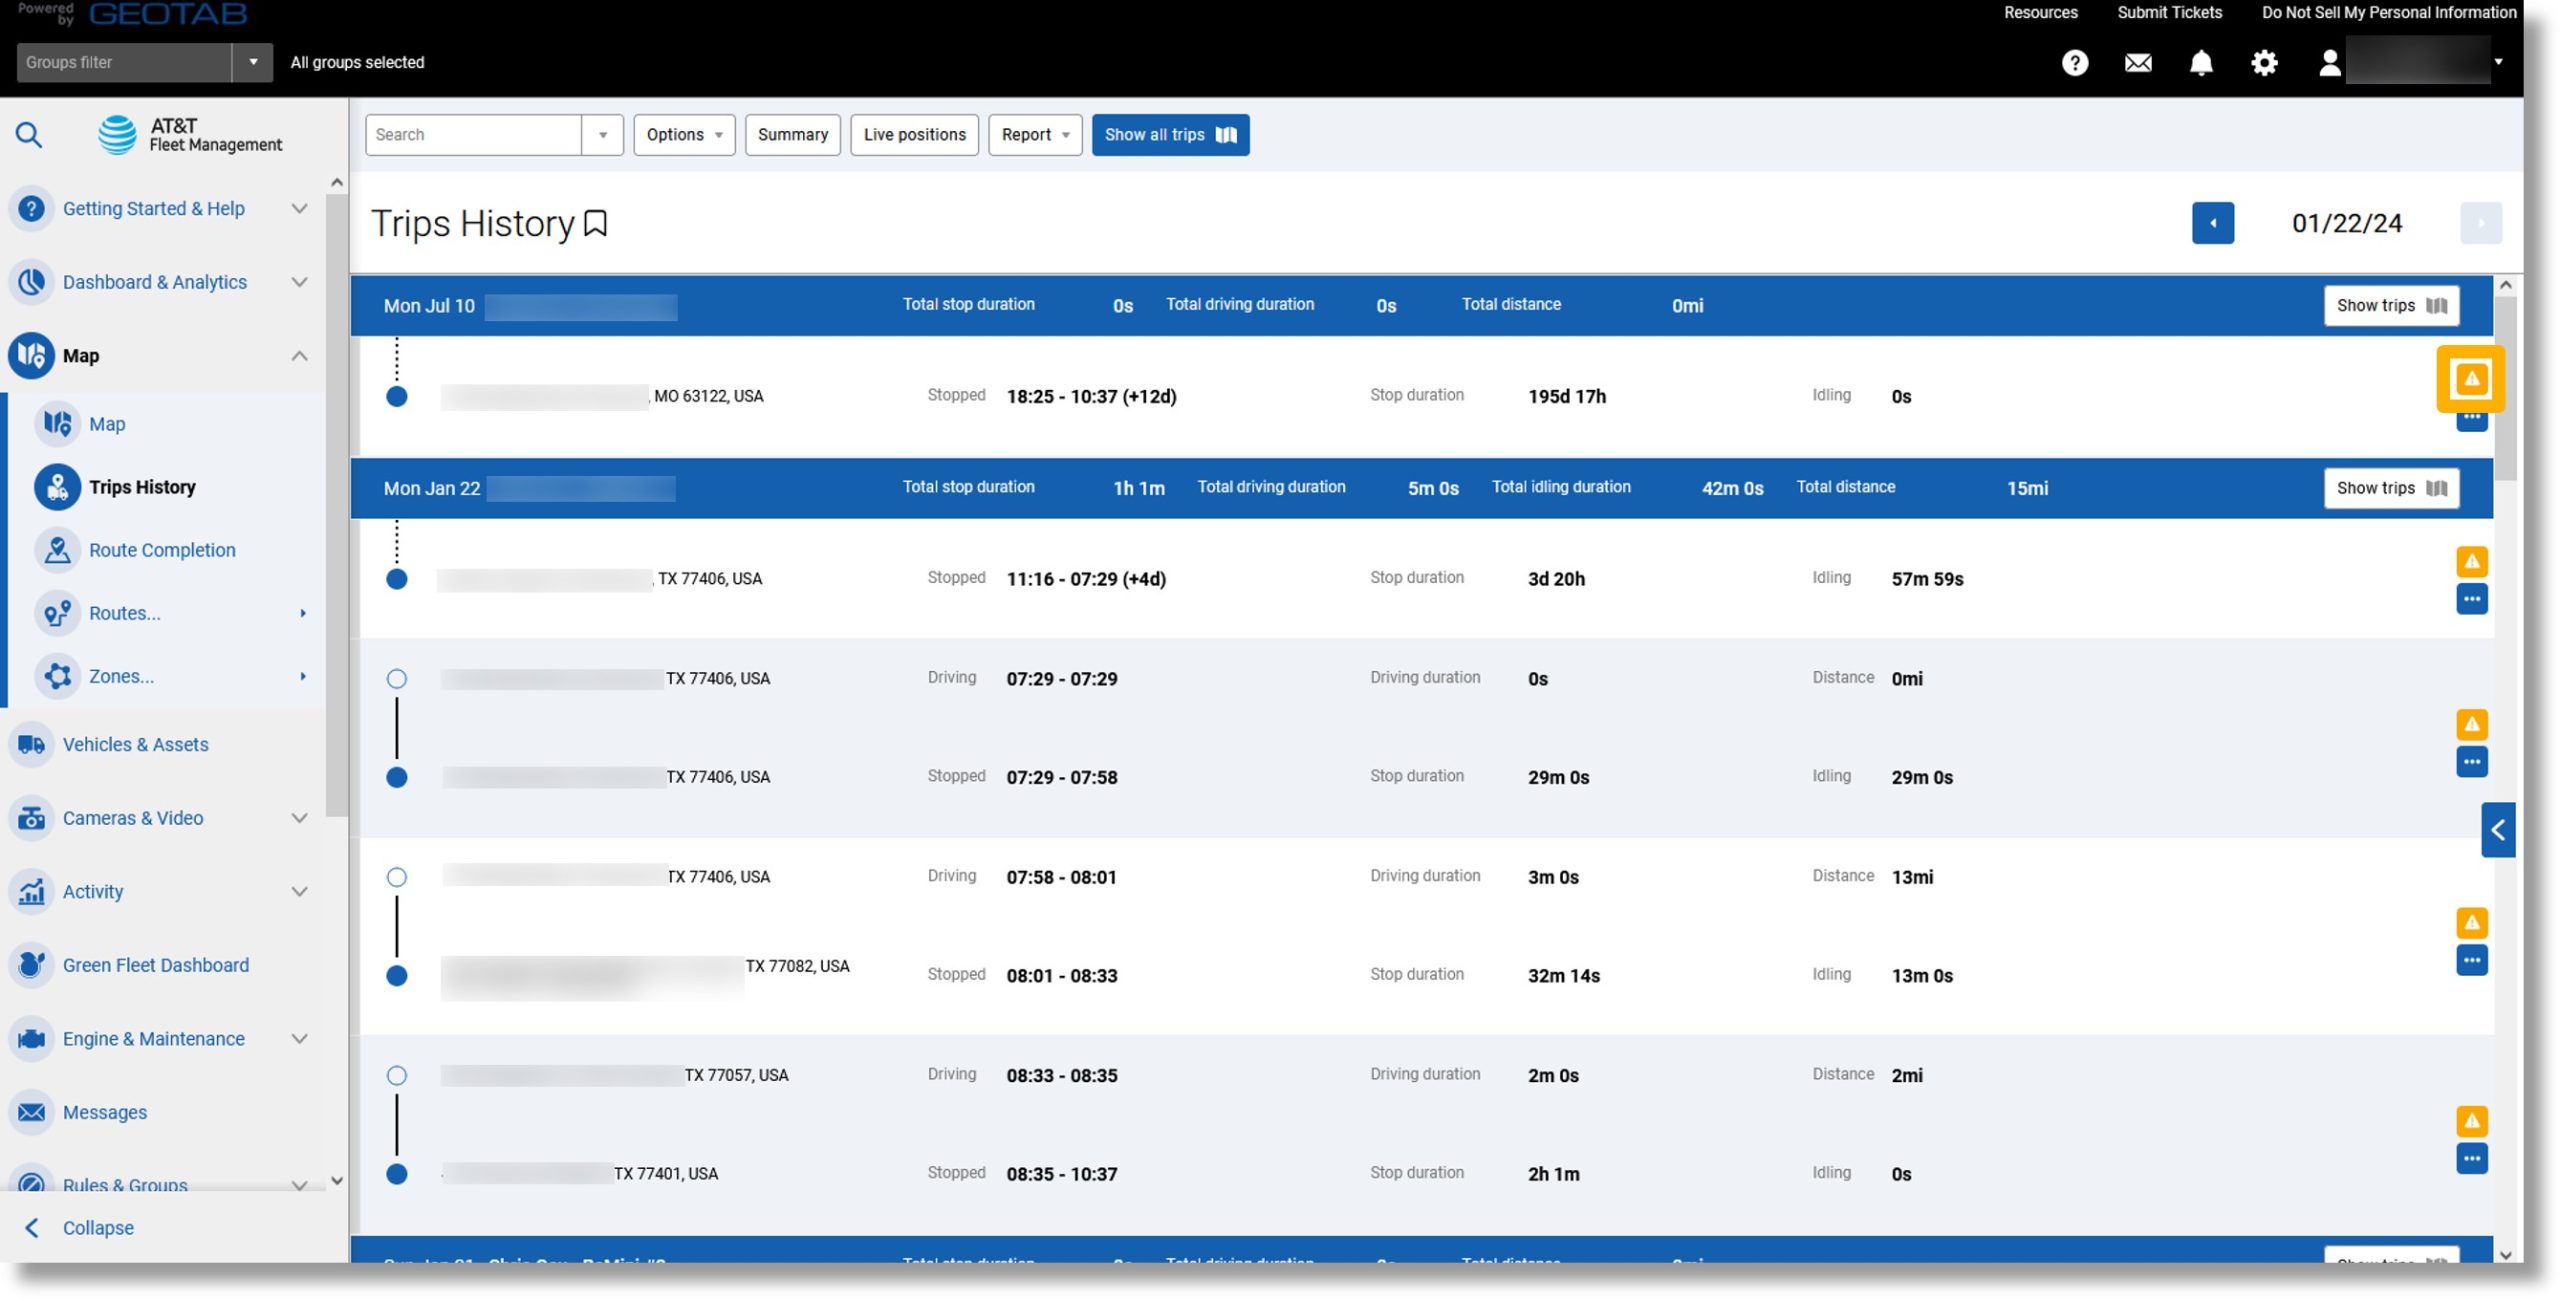
Task: Open the Submit Tickets link
Action: (2169, 12)
